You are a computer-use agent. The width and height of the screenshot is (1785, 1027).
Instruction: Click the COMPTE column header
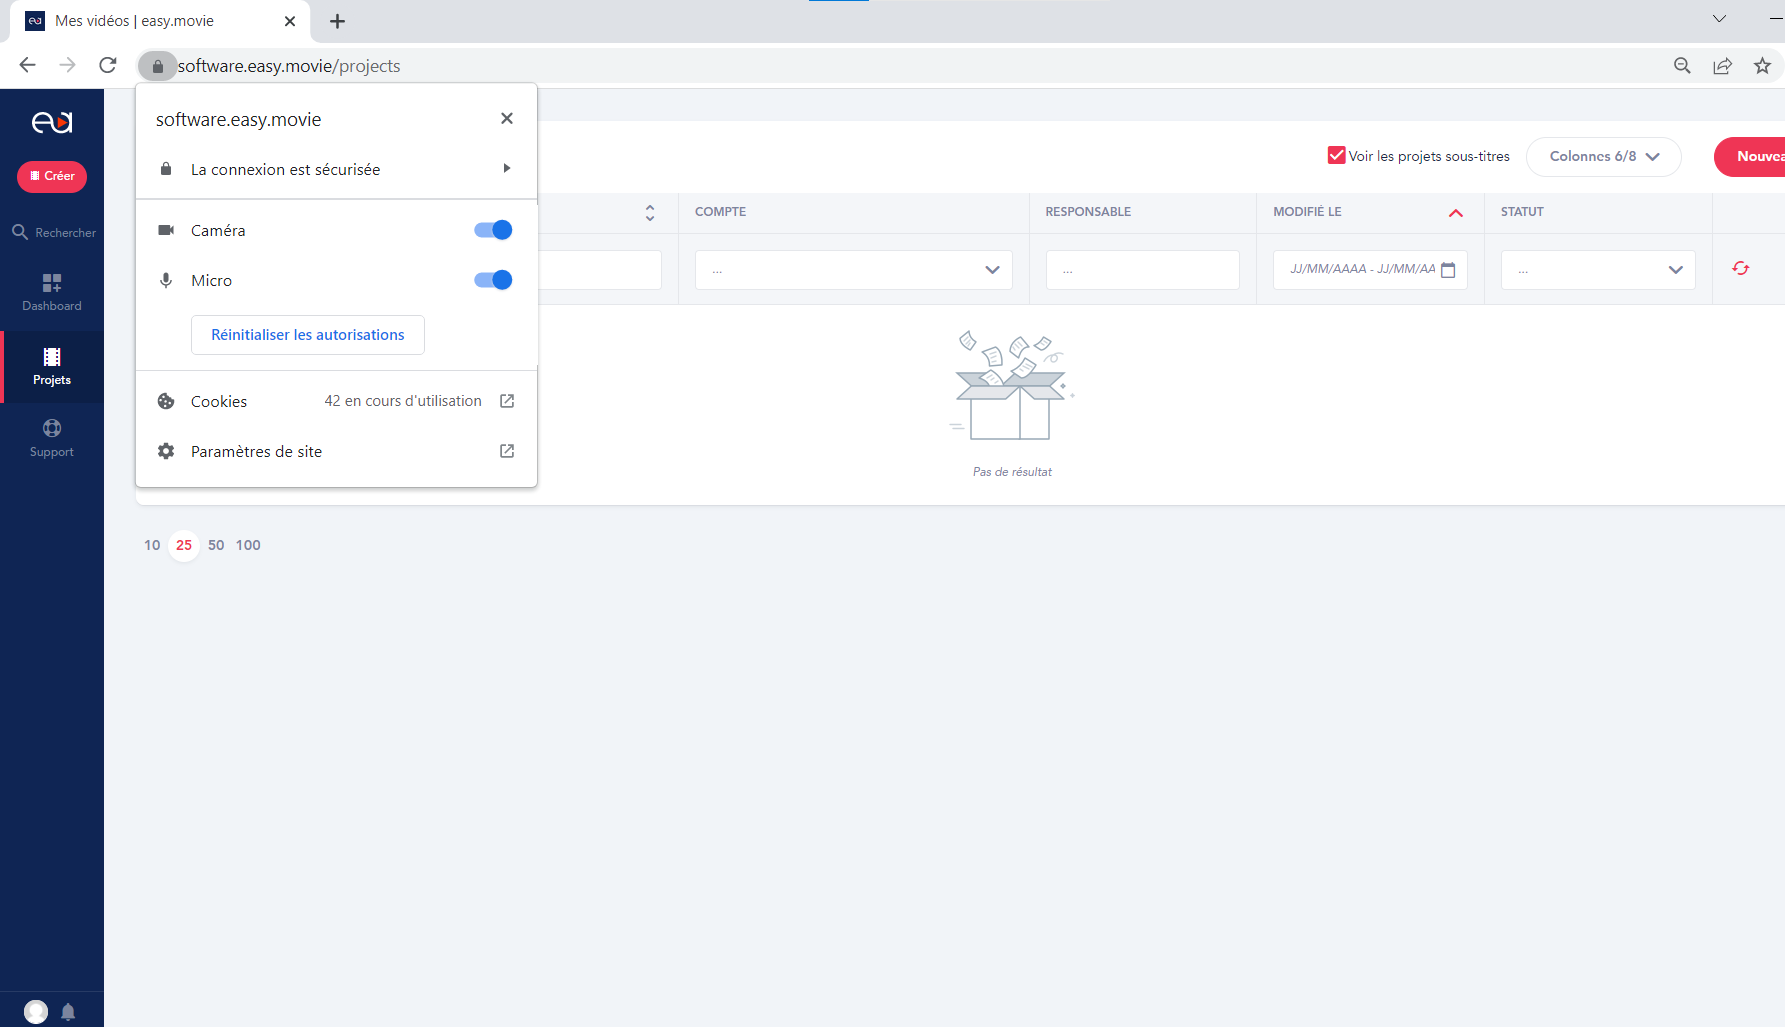point(720,212)
